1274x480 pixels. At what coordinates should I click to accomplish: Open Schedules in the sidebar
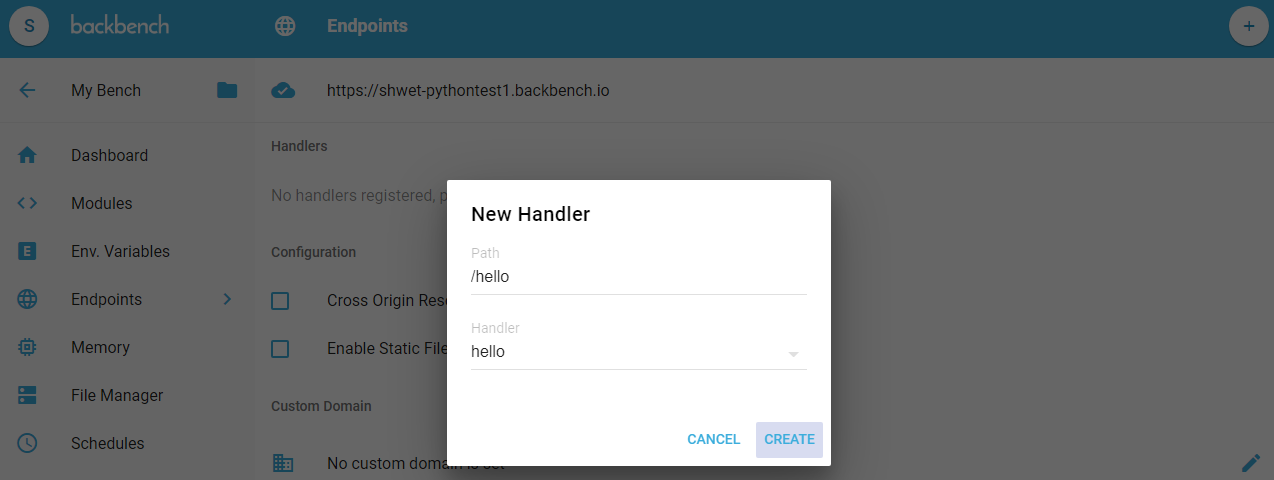pos(108,443)
